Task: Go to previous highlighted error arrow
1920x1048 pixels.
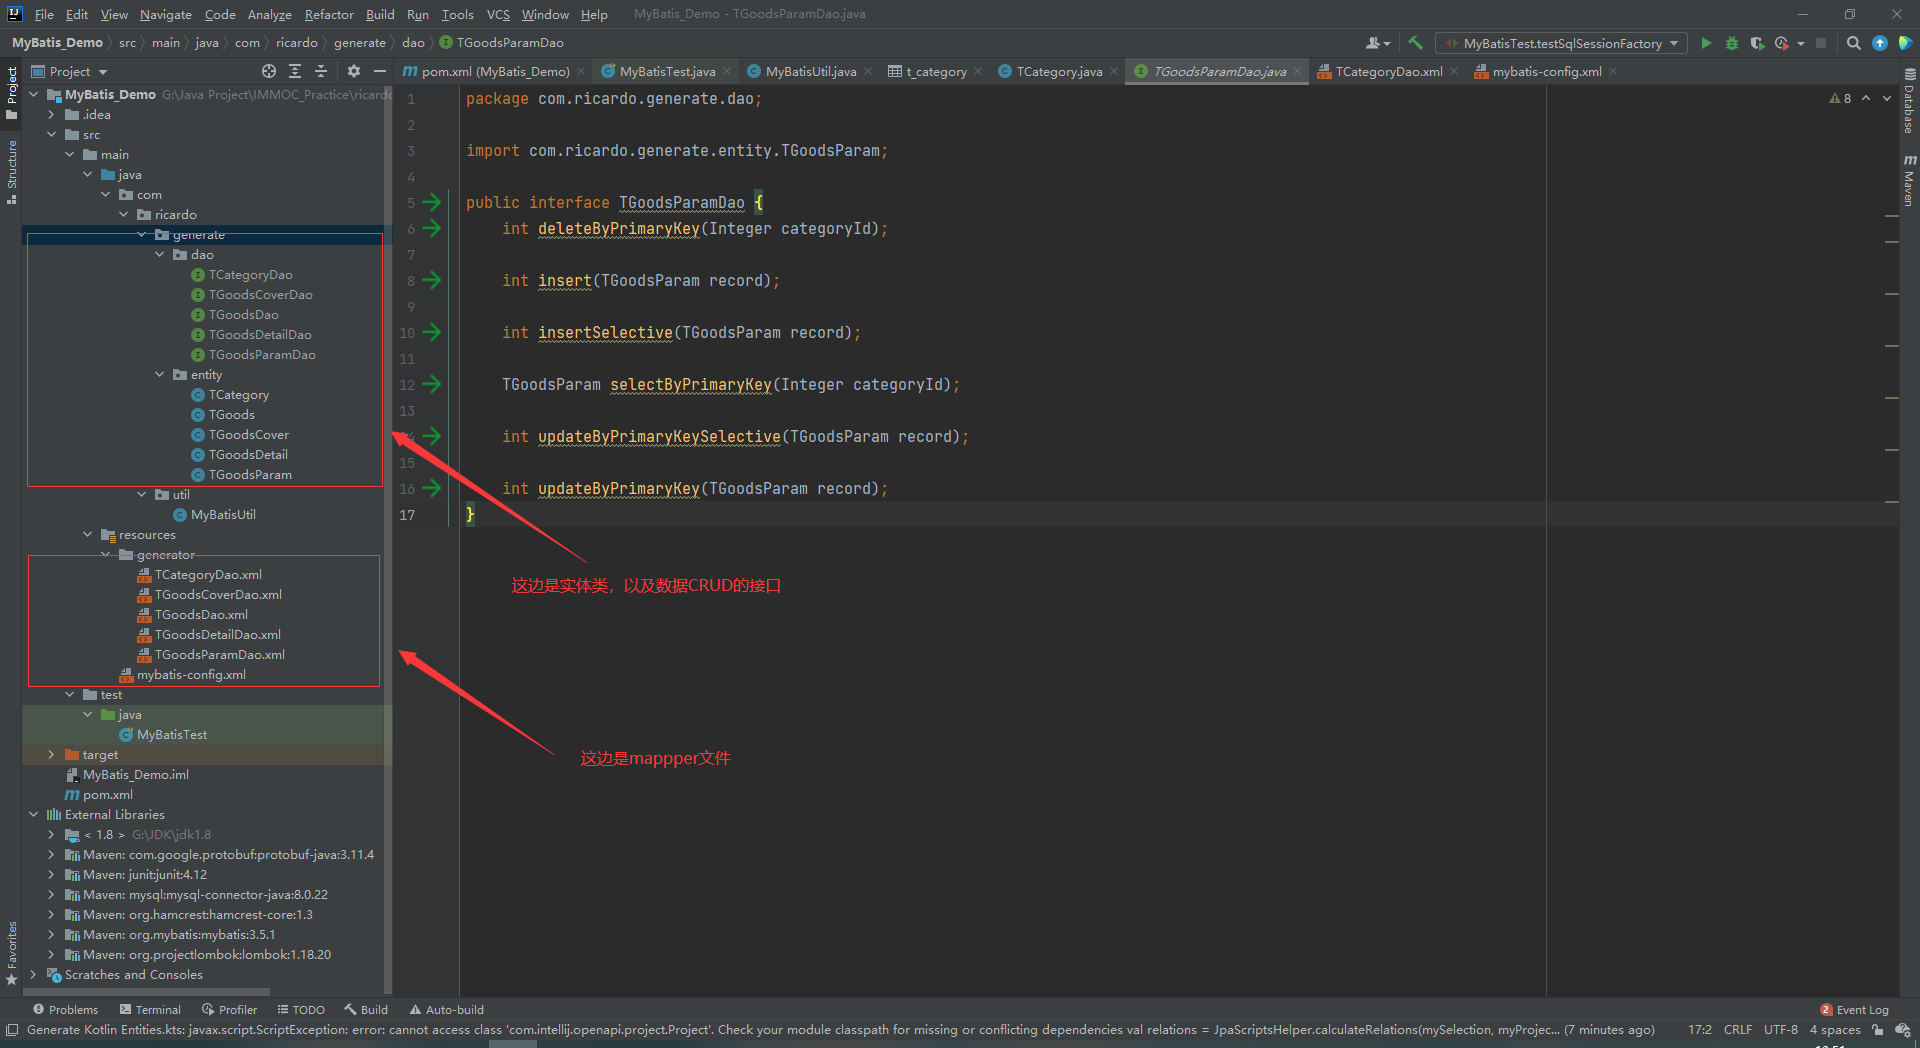Action: pyautogui.click(x=1866, y=98)
